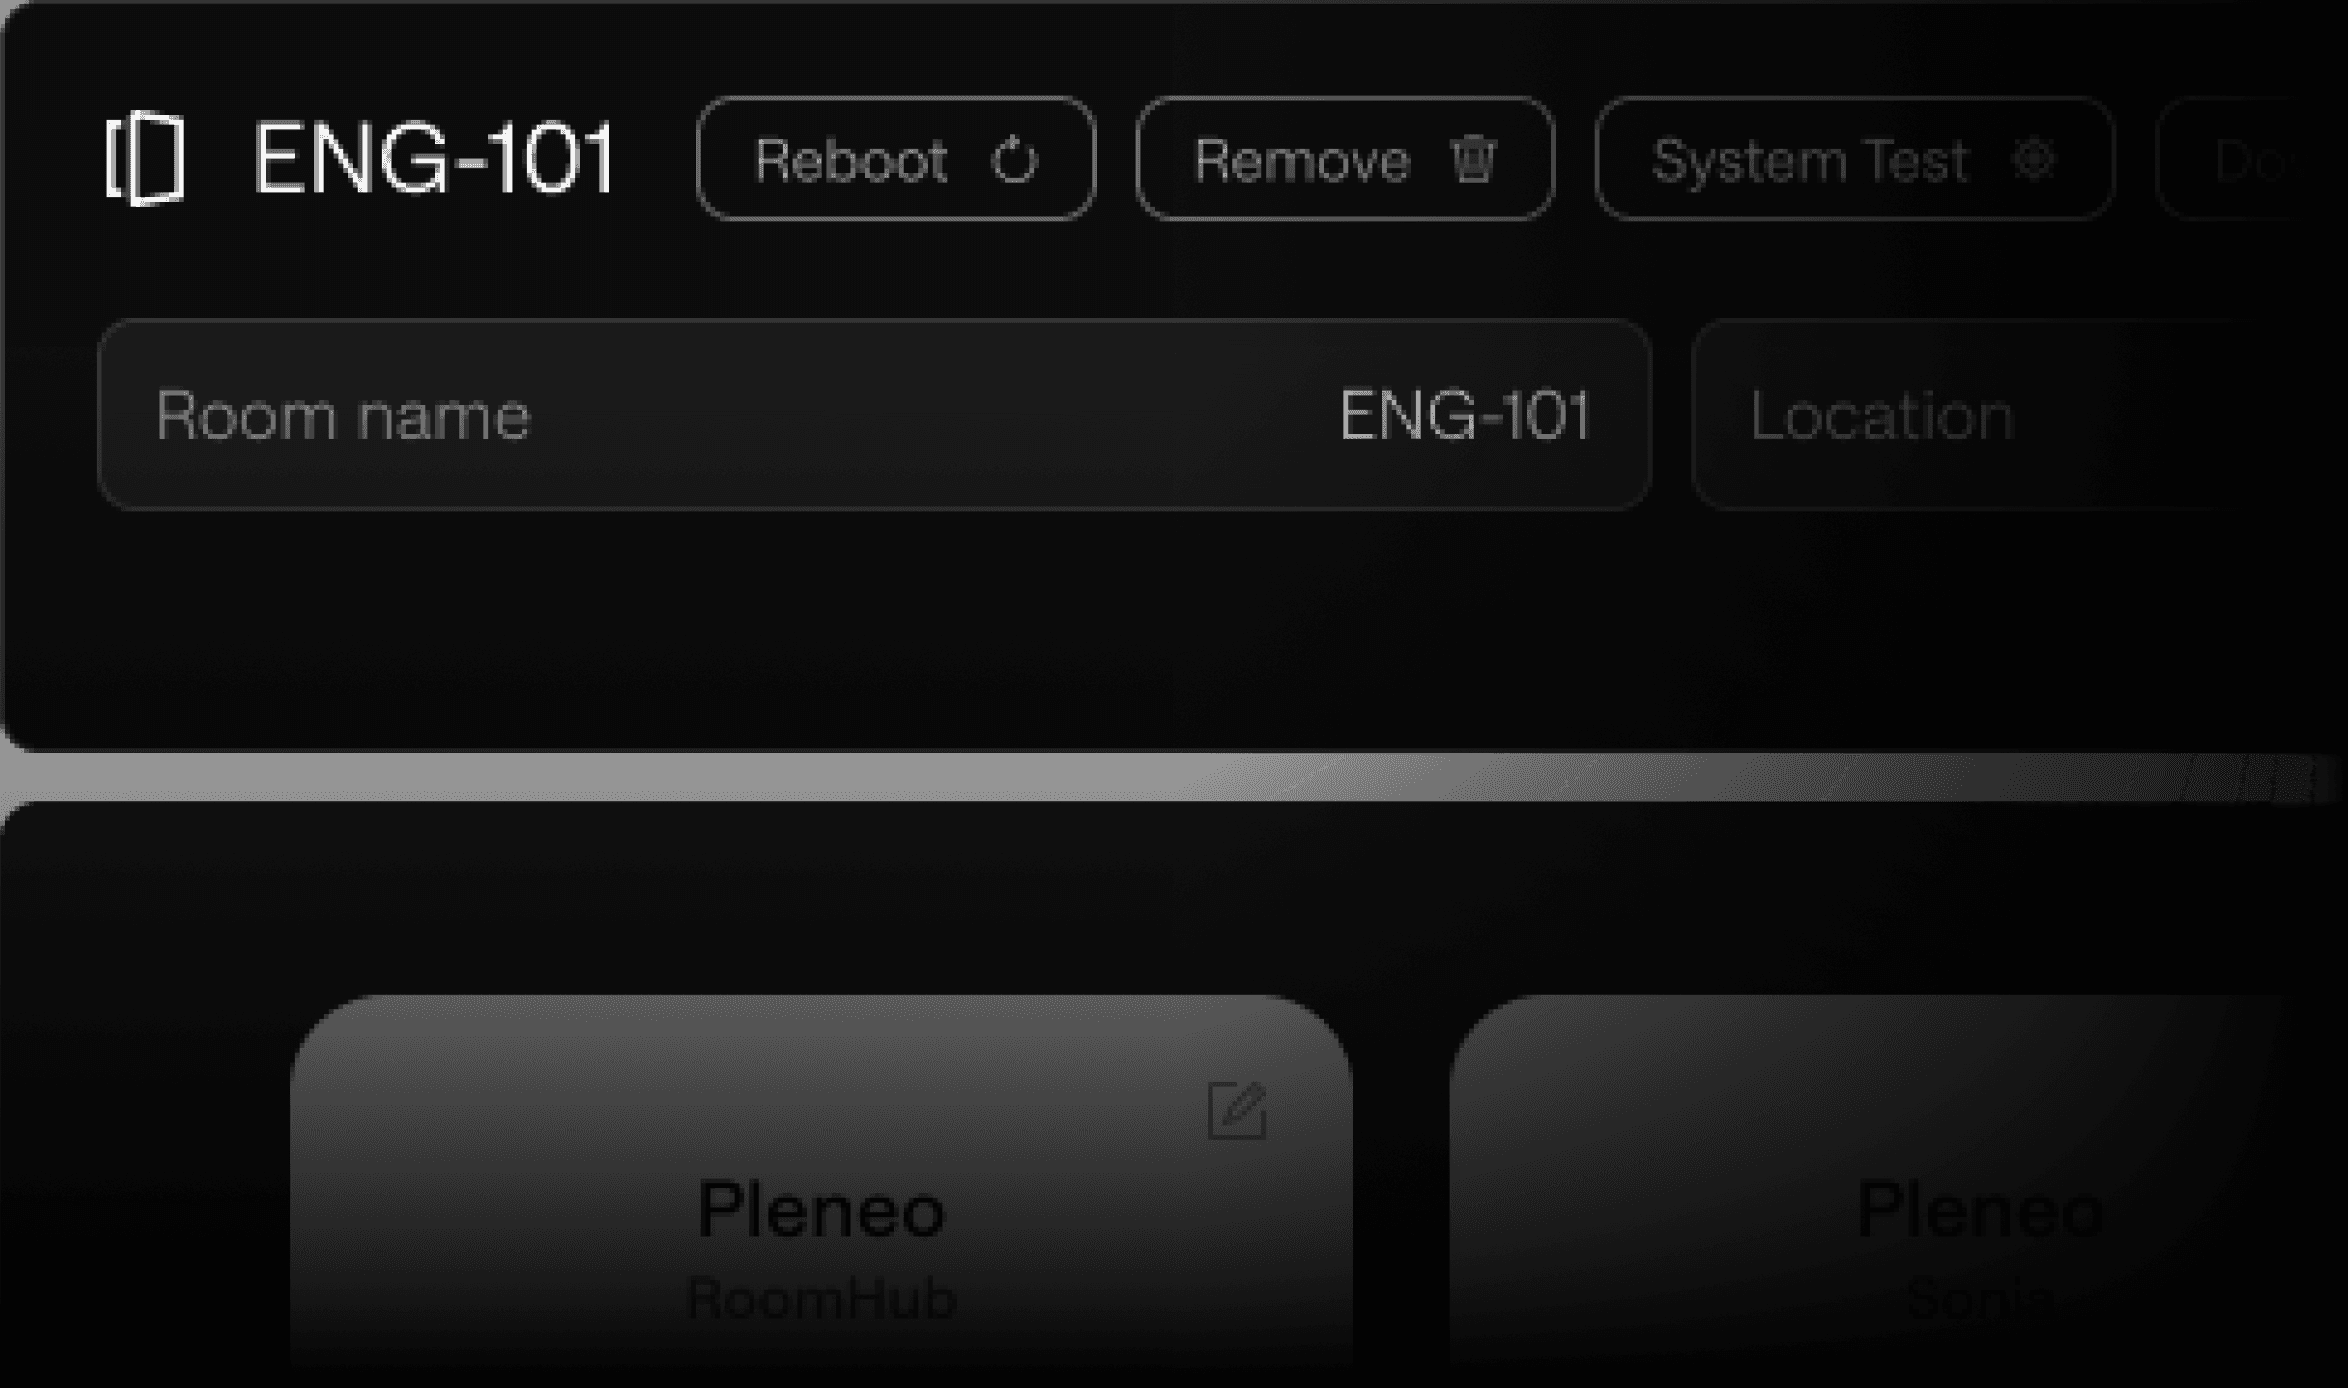2348x1388 pixels.
Task: Click the Room name label text
Action: click(x=343, y=415)
